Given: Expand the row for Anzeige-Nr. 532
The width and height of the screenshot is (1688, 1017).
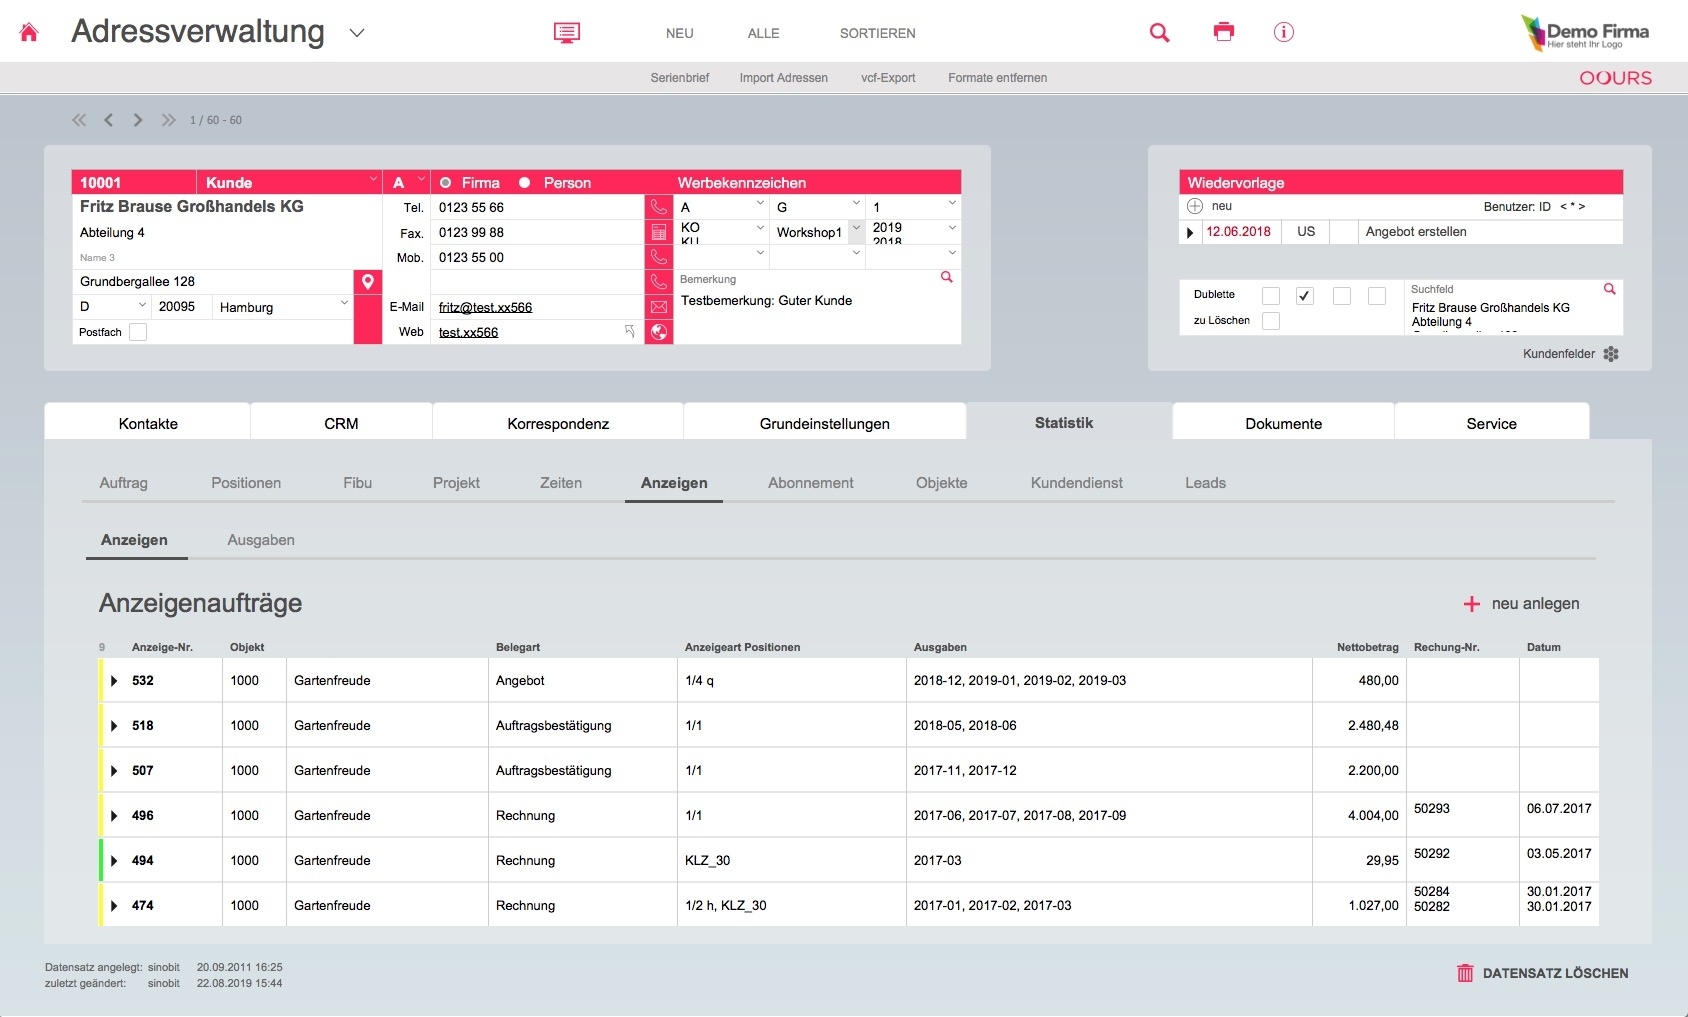Looking at the screenshot, I should tap(114, 681).
